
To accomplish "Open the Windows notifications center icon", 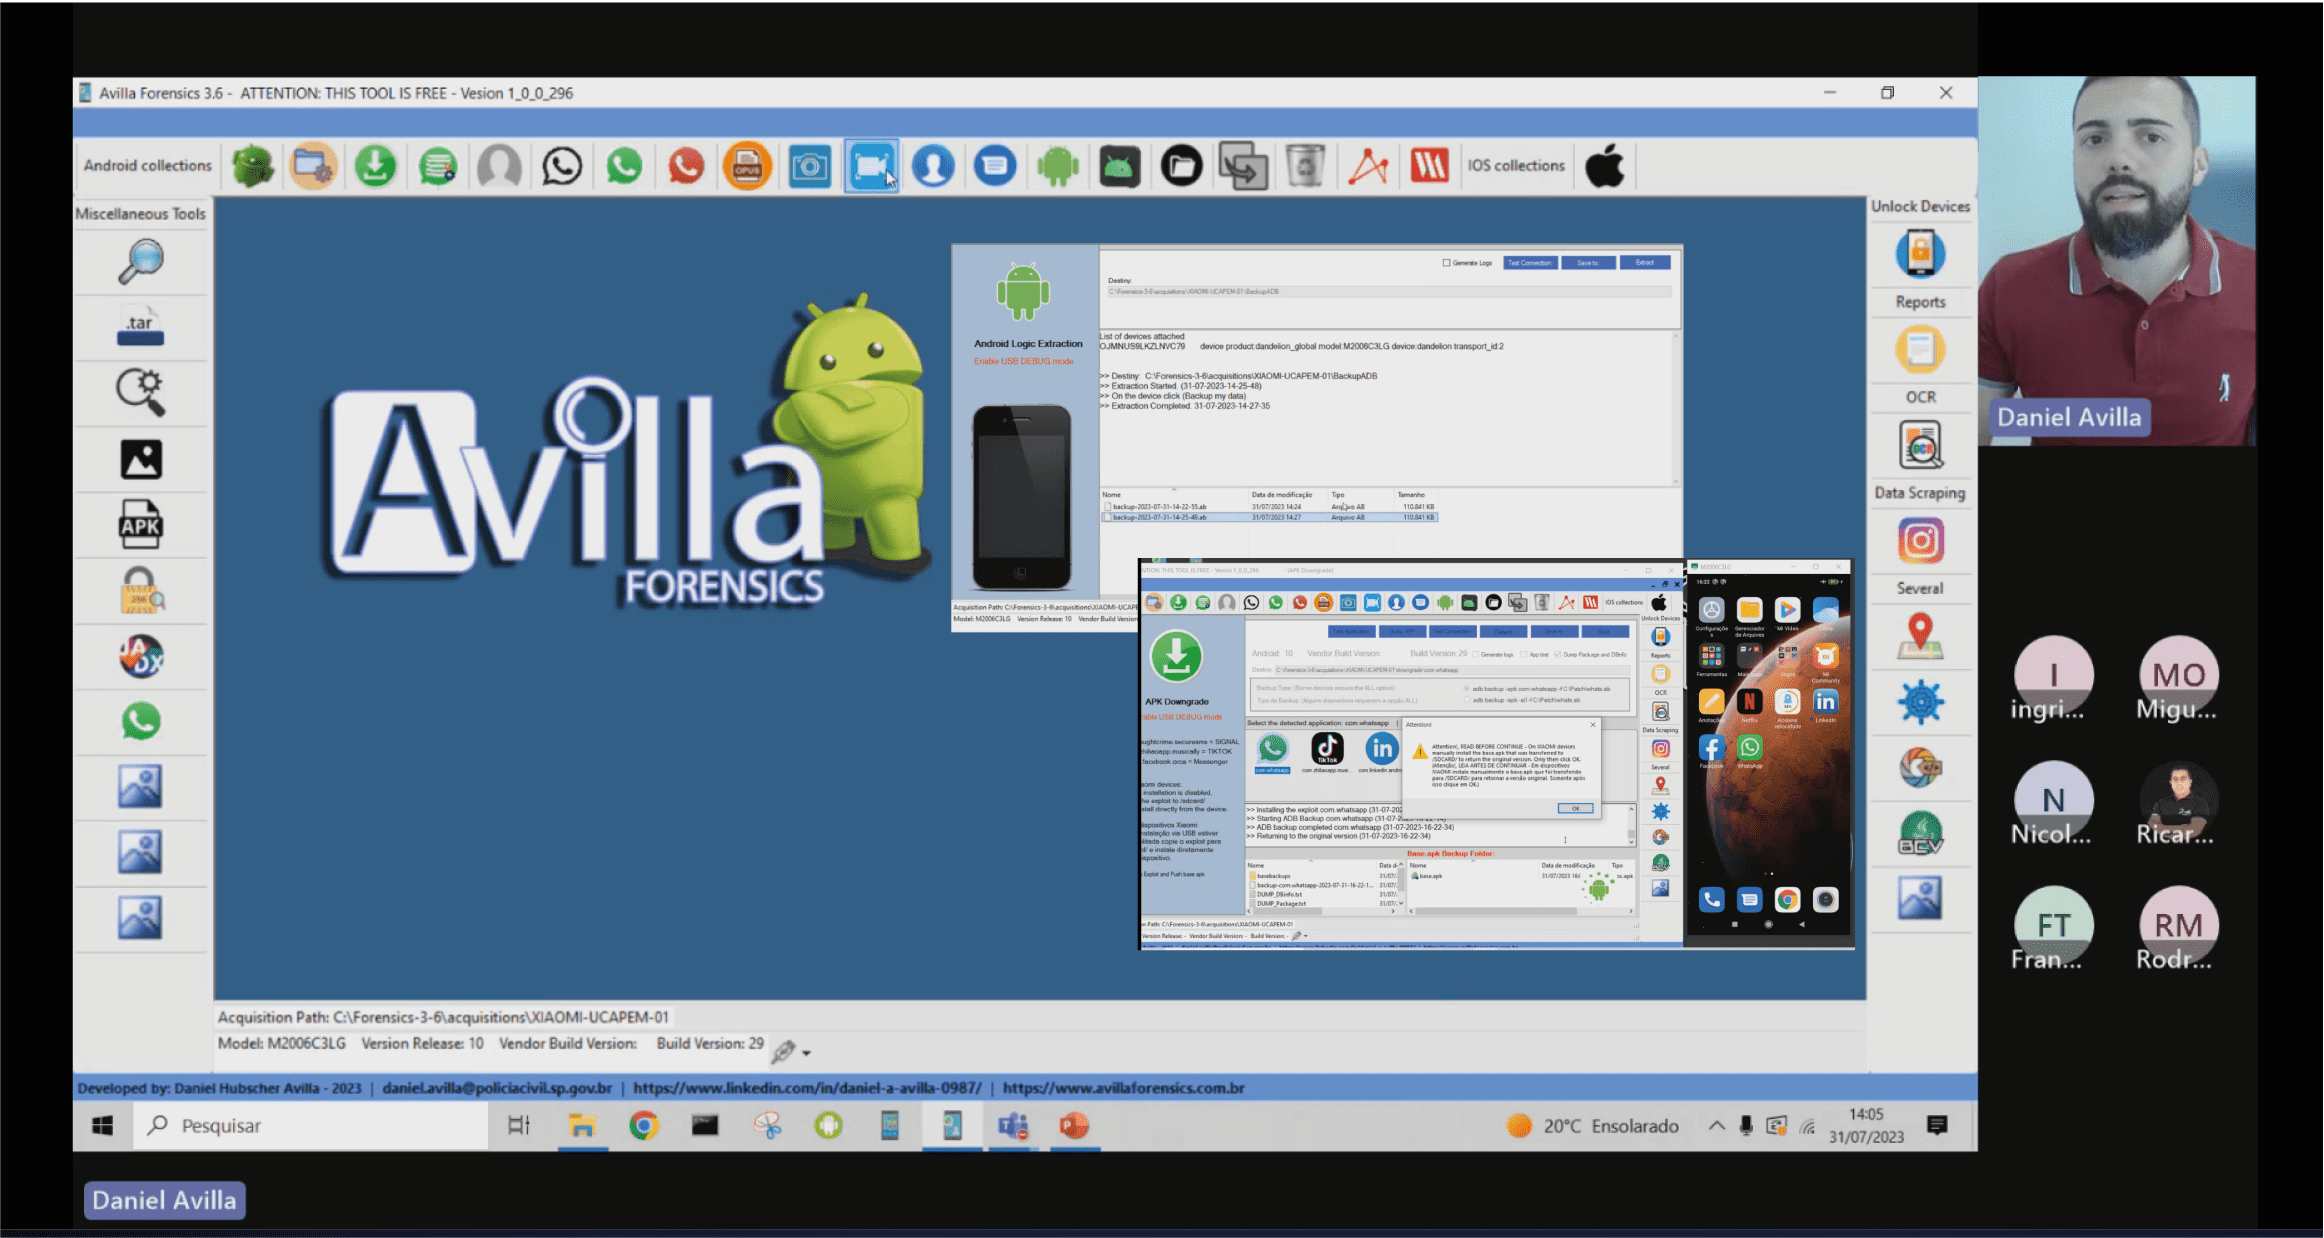I will coord(1937,1126).
